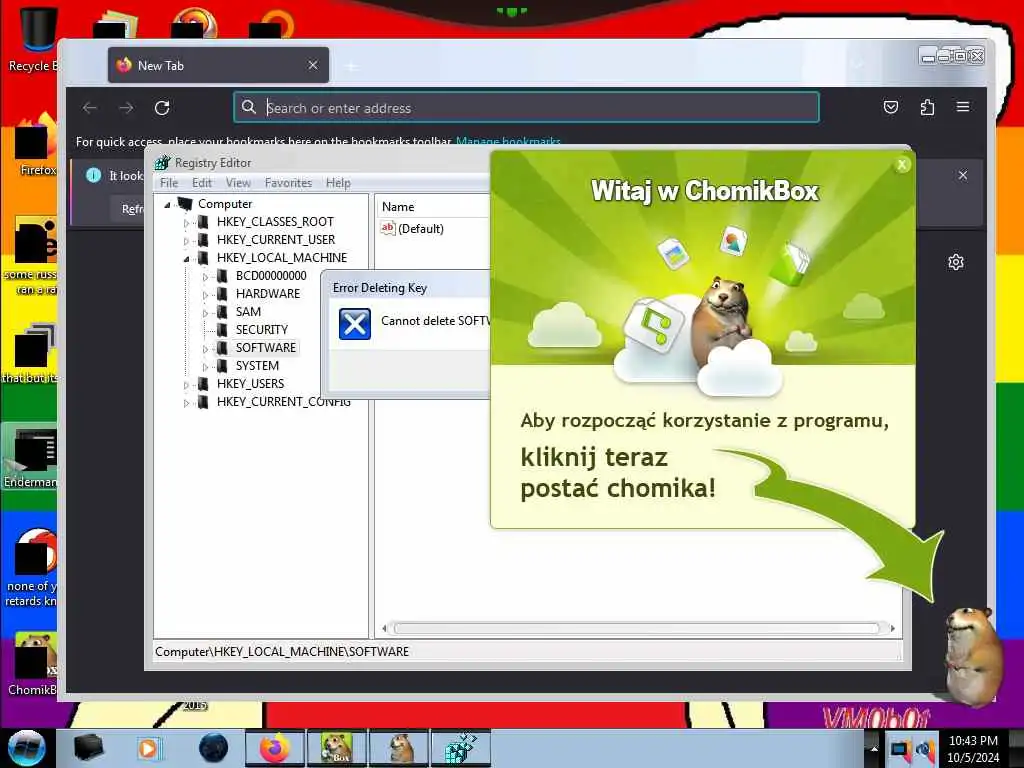Collapse the Computer tree node

point(167,205)
